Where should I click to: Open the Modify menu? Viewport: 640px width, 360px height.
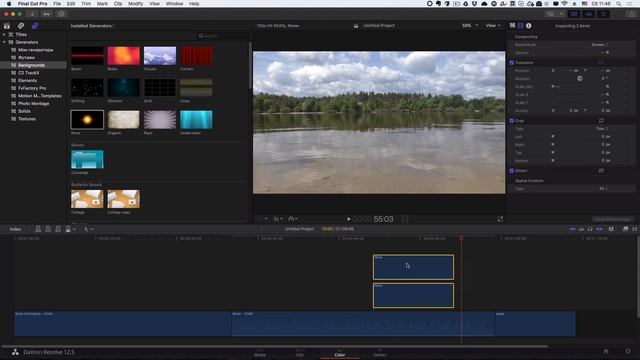(136, 4)
